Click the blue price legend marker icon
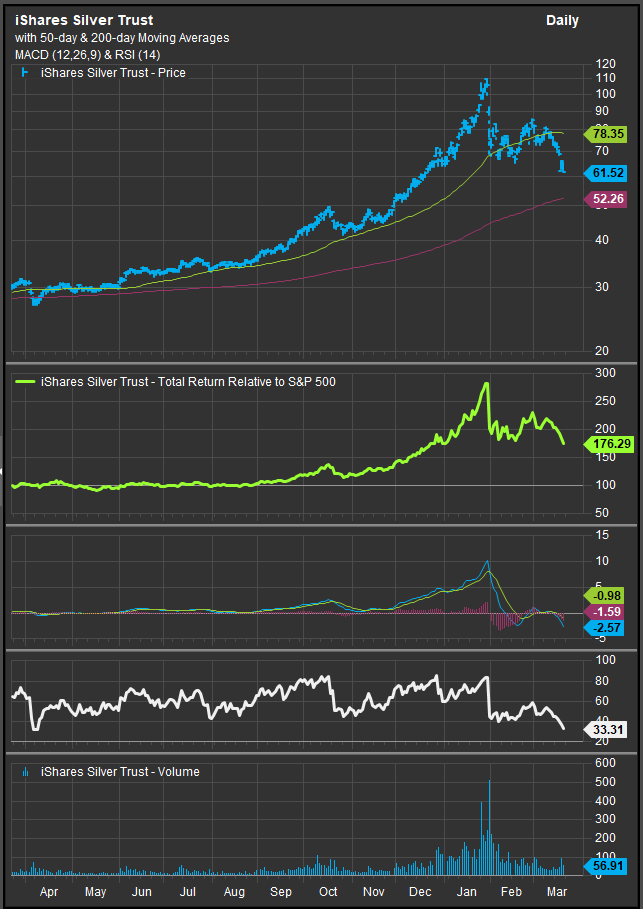 coord(24,73)
